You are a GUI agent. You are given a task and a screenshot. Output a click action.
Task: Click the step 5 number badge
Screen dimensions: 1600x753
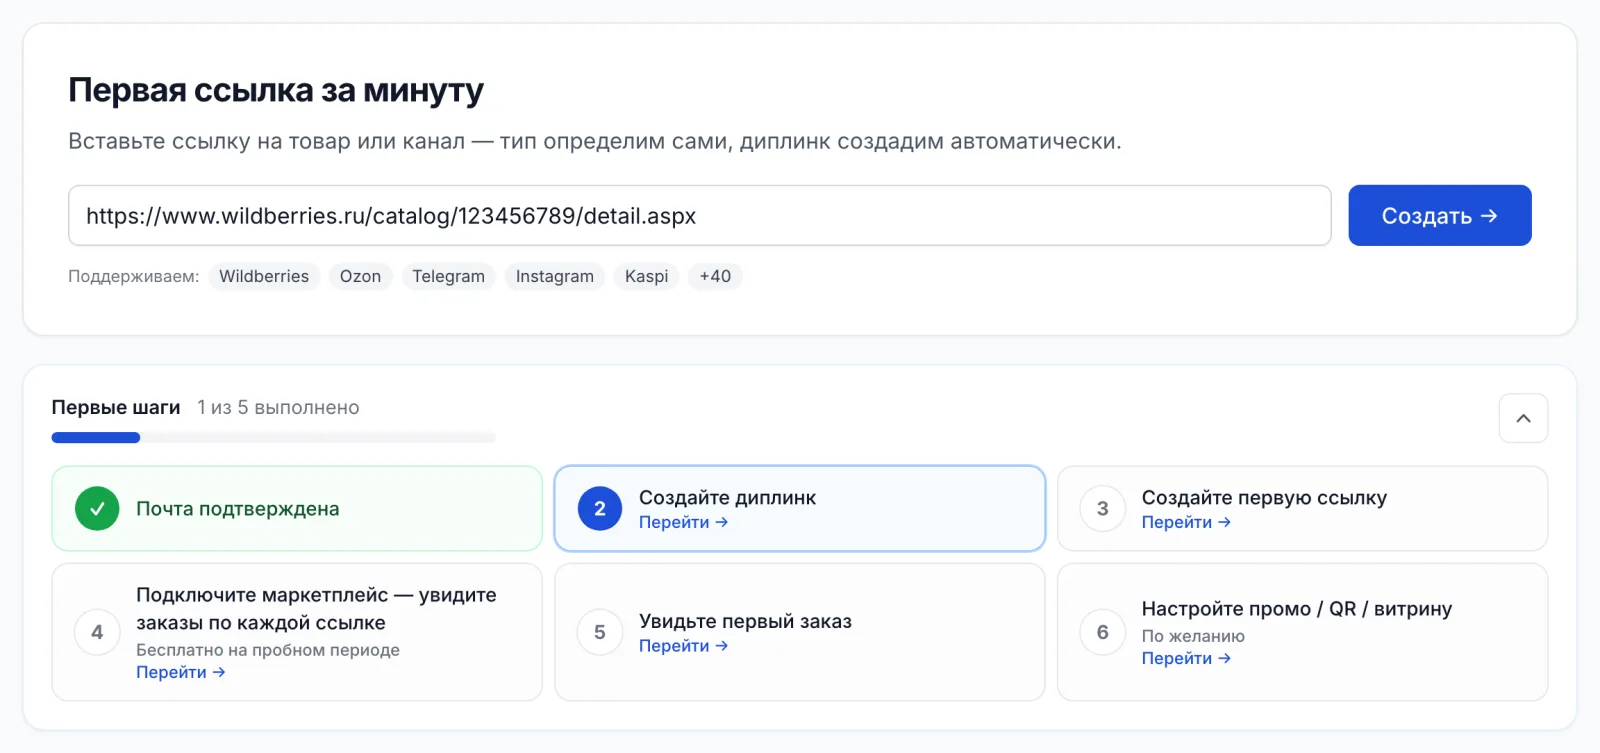[600, 632]
